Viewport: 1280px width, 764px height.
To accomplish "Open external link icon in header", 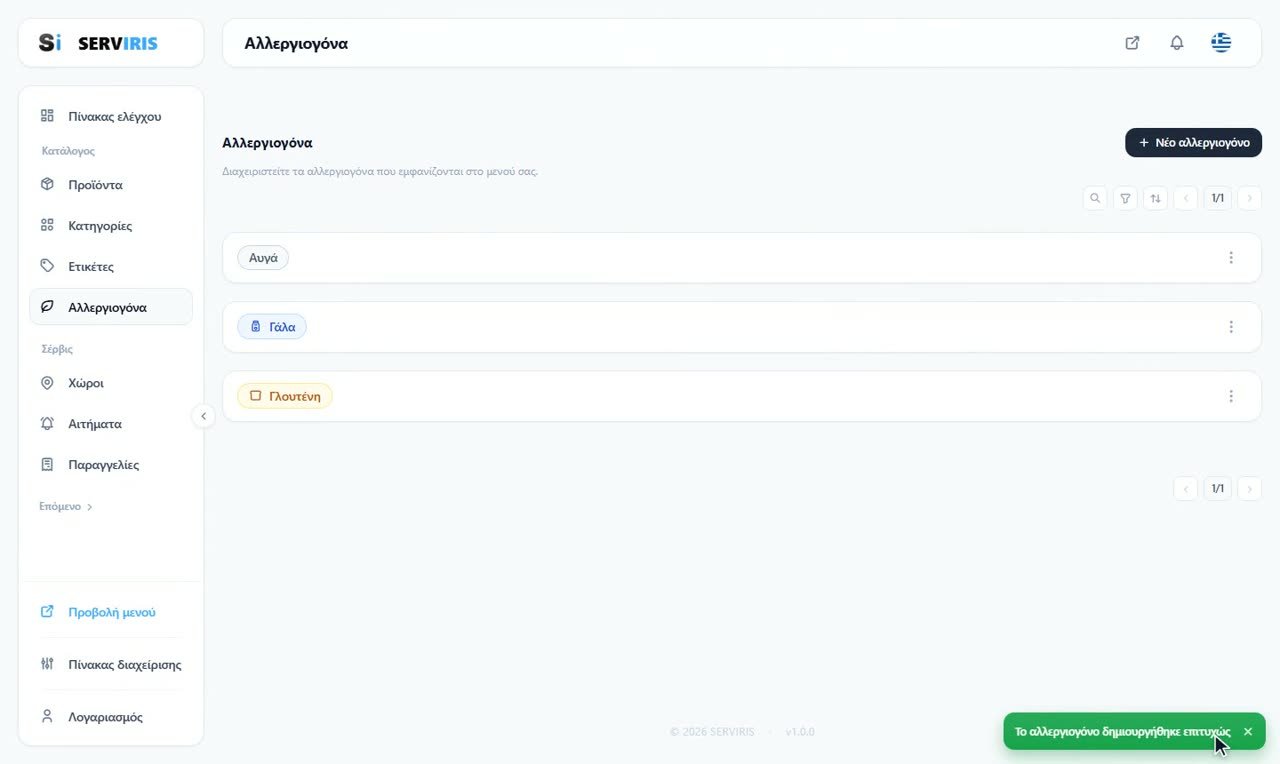I will click(x=1132, y=43).
